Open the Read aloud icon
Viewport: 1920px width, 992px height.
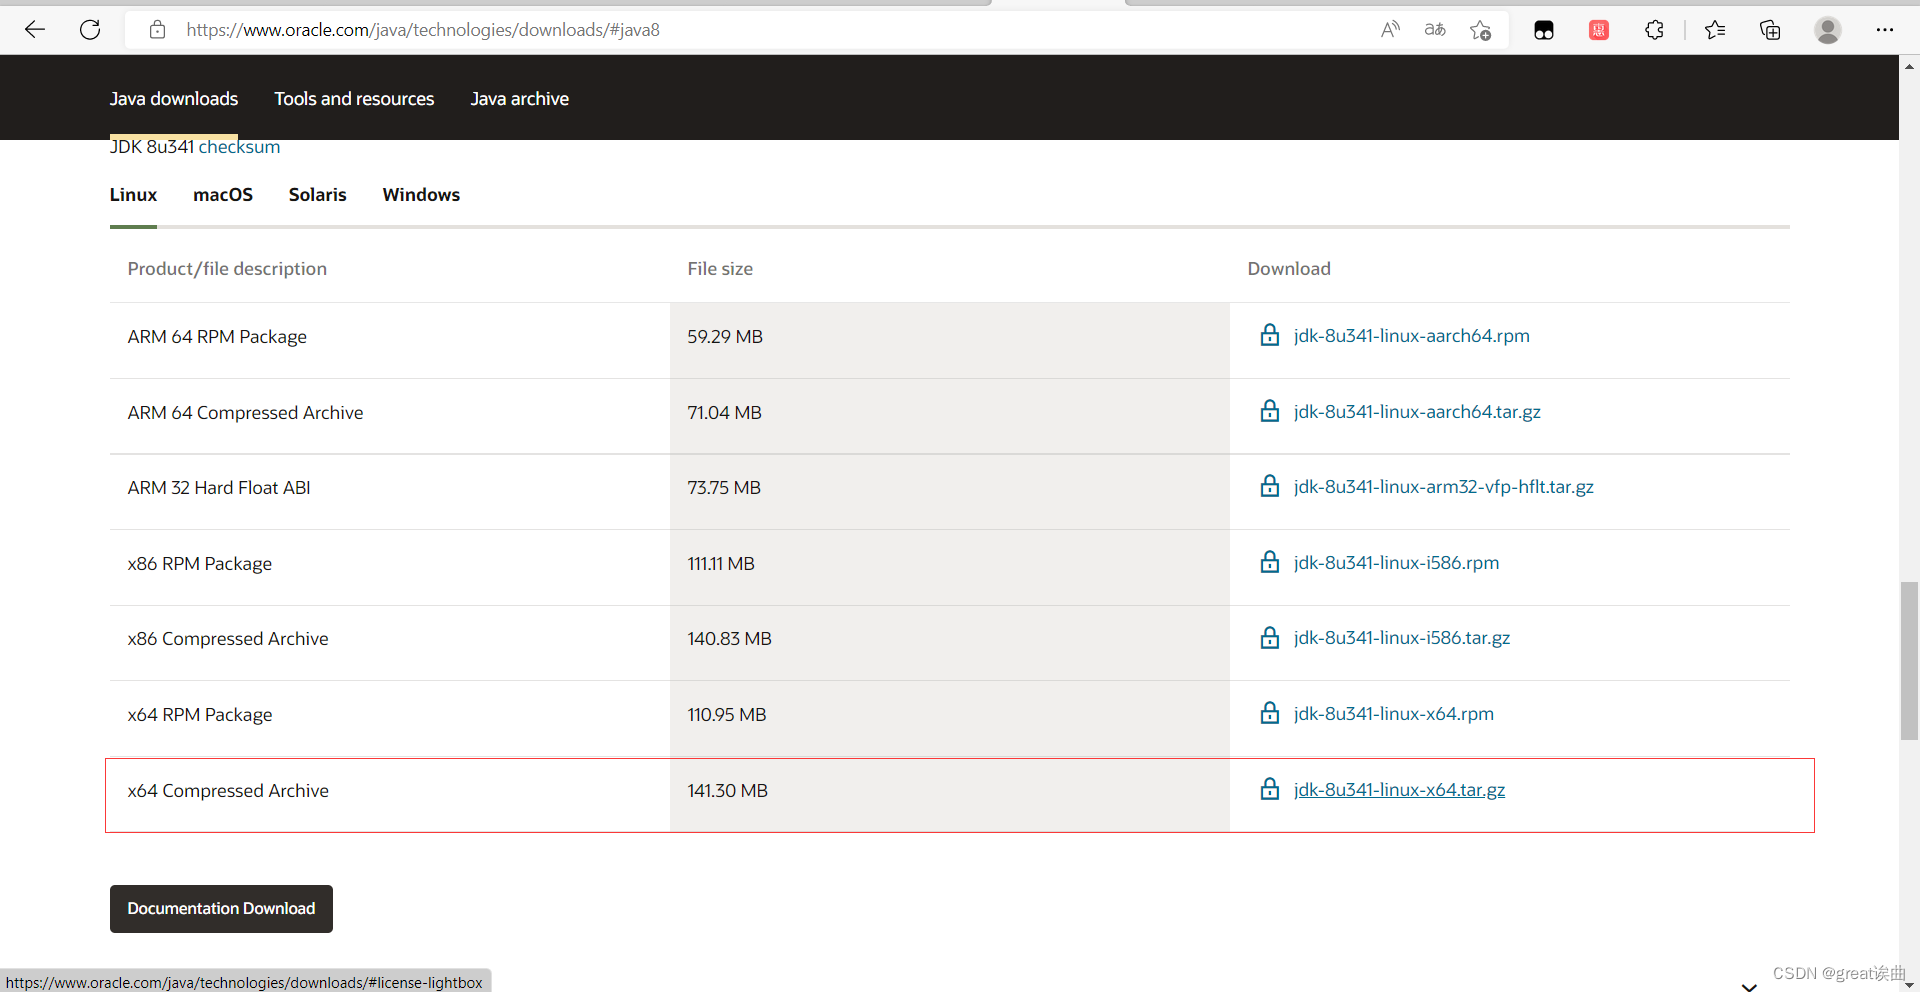(1390, 30)
